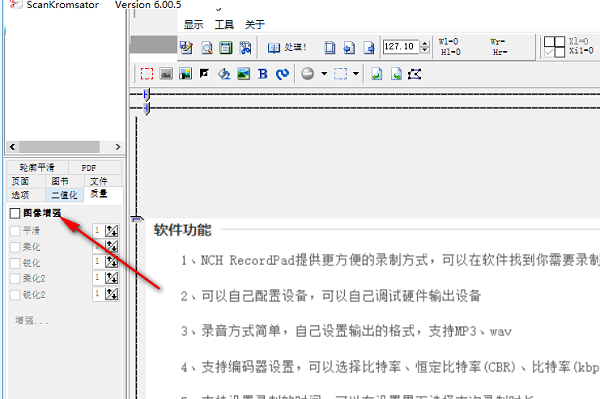Click the color landscape picture icon
The image size is (600, 399).
point(185,73)
